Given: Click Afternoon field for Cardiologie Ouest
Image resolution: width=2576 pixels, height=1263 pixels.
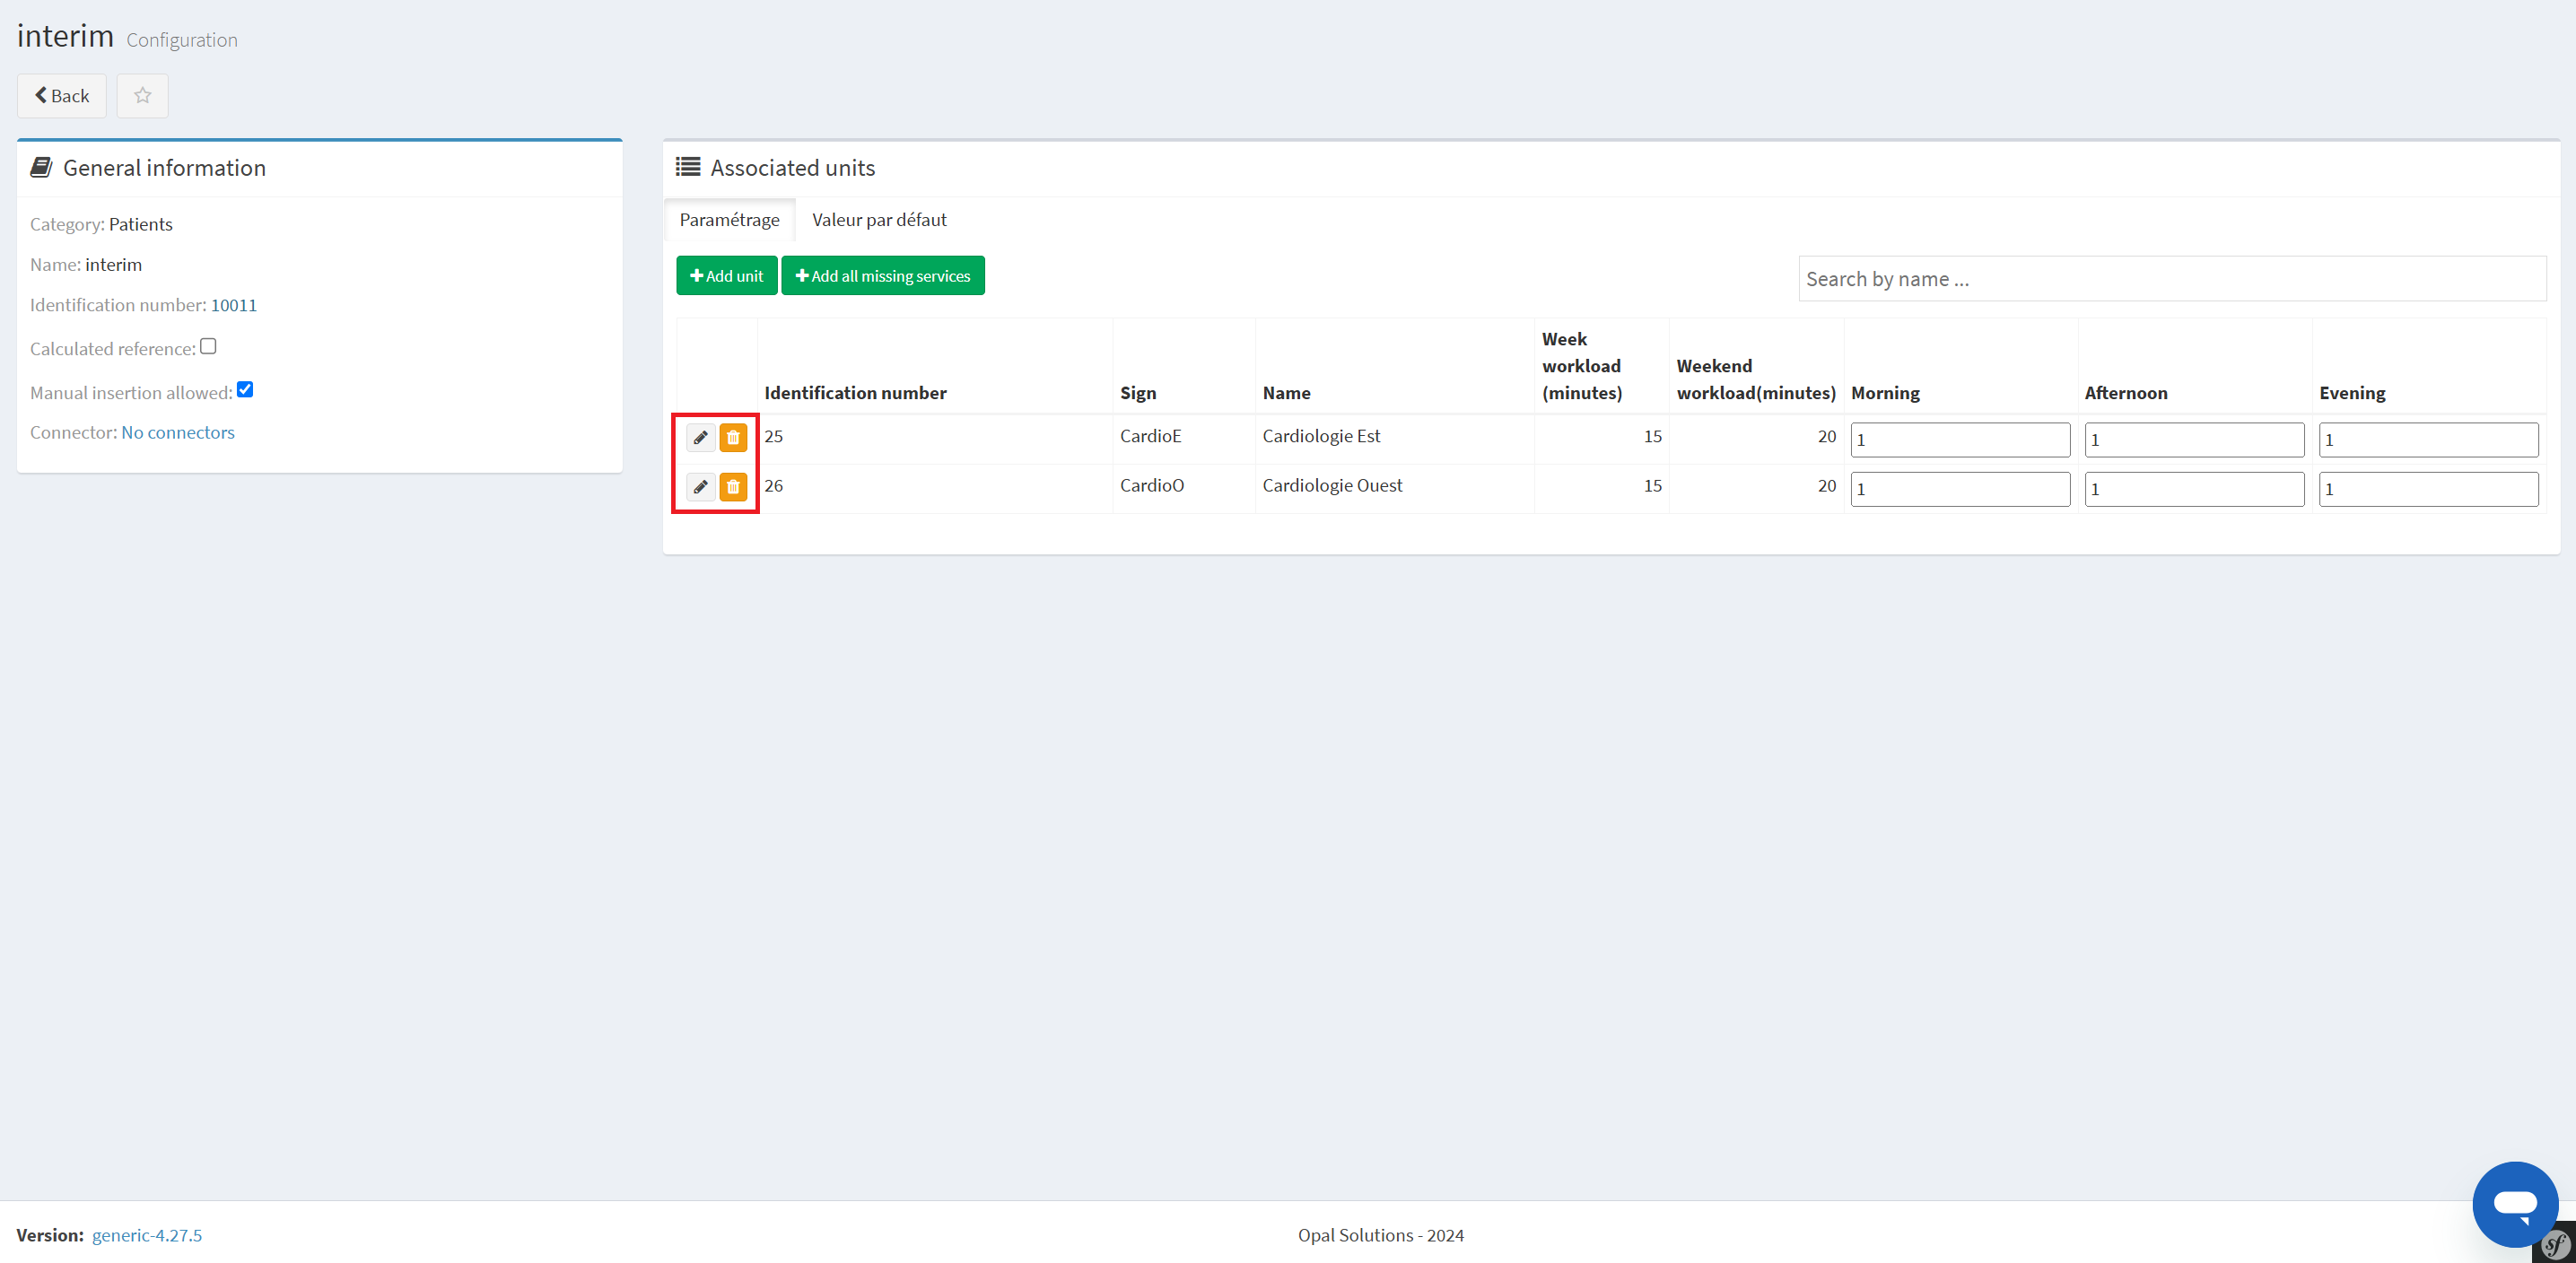Looking at the screenshot, I should point(2194,489).
